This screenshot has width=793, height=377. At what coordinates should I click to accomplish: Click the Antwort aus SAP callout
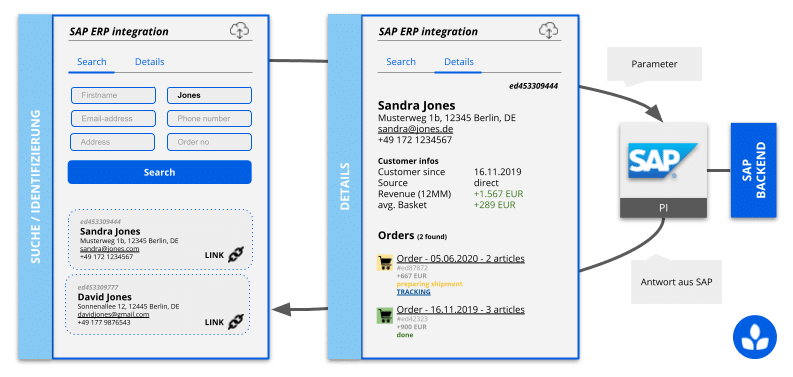(x=676, y=282)
